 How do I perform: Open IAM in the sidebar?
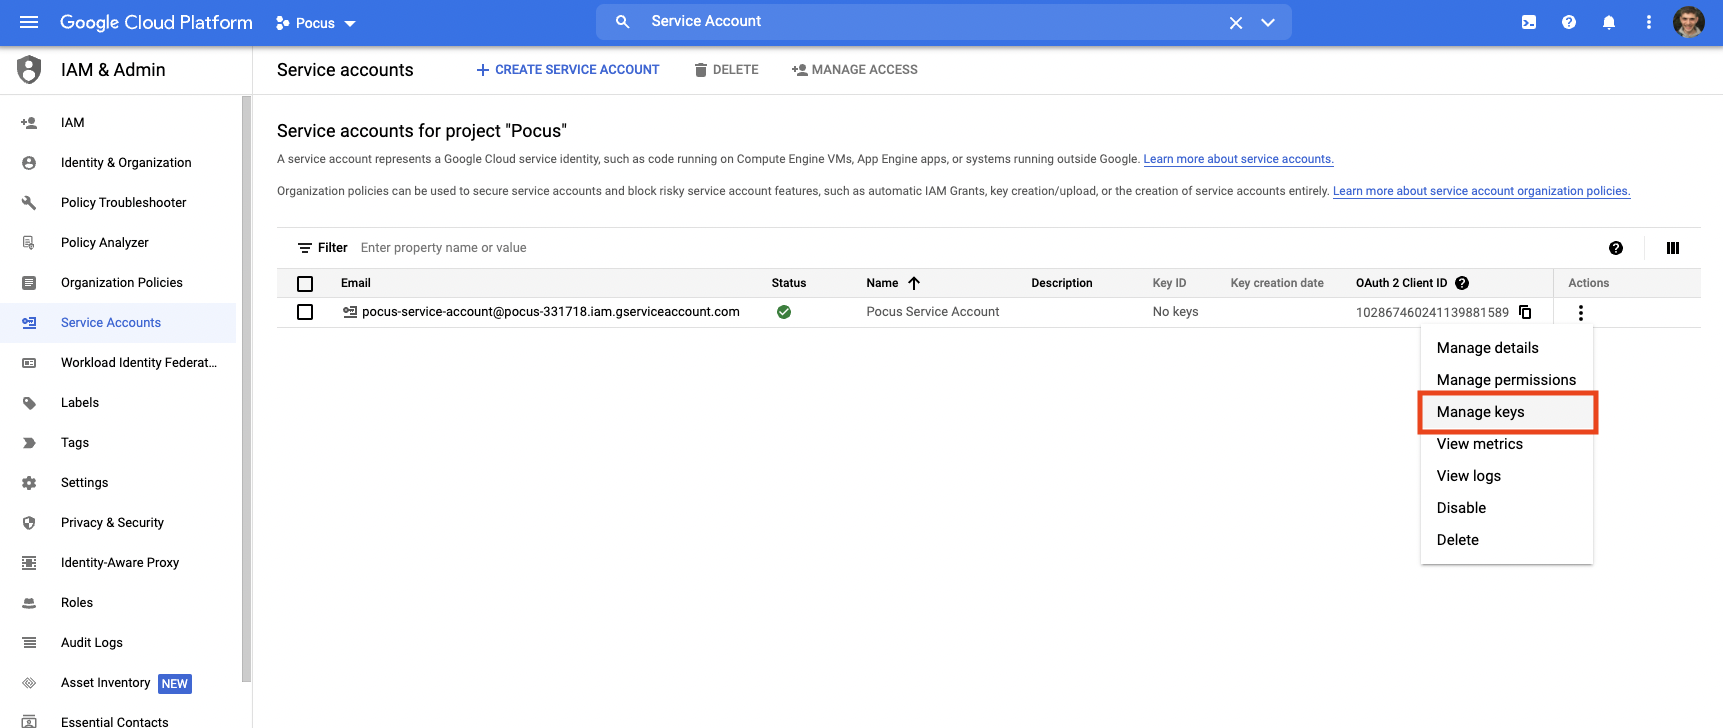pos(72,122)
